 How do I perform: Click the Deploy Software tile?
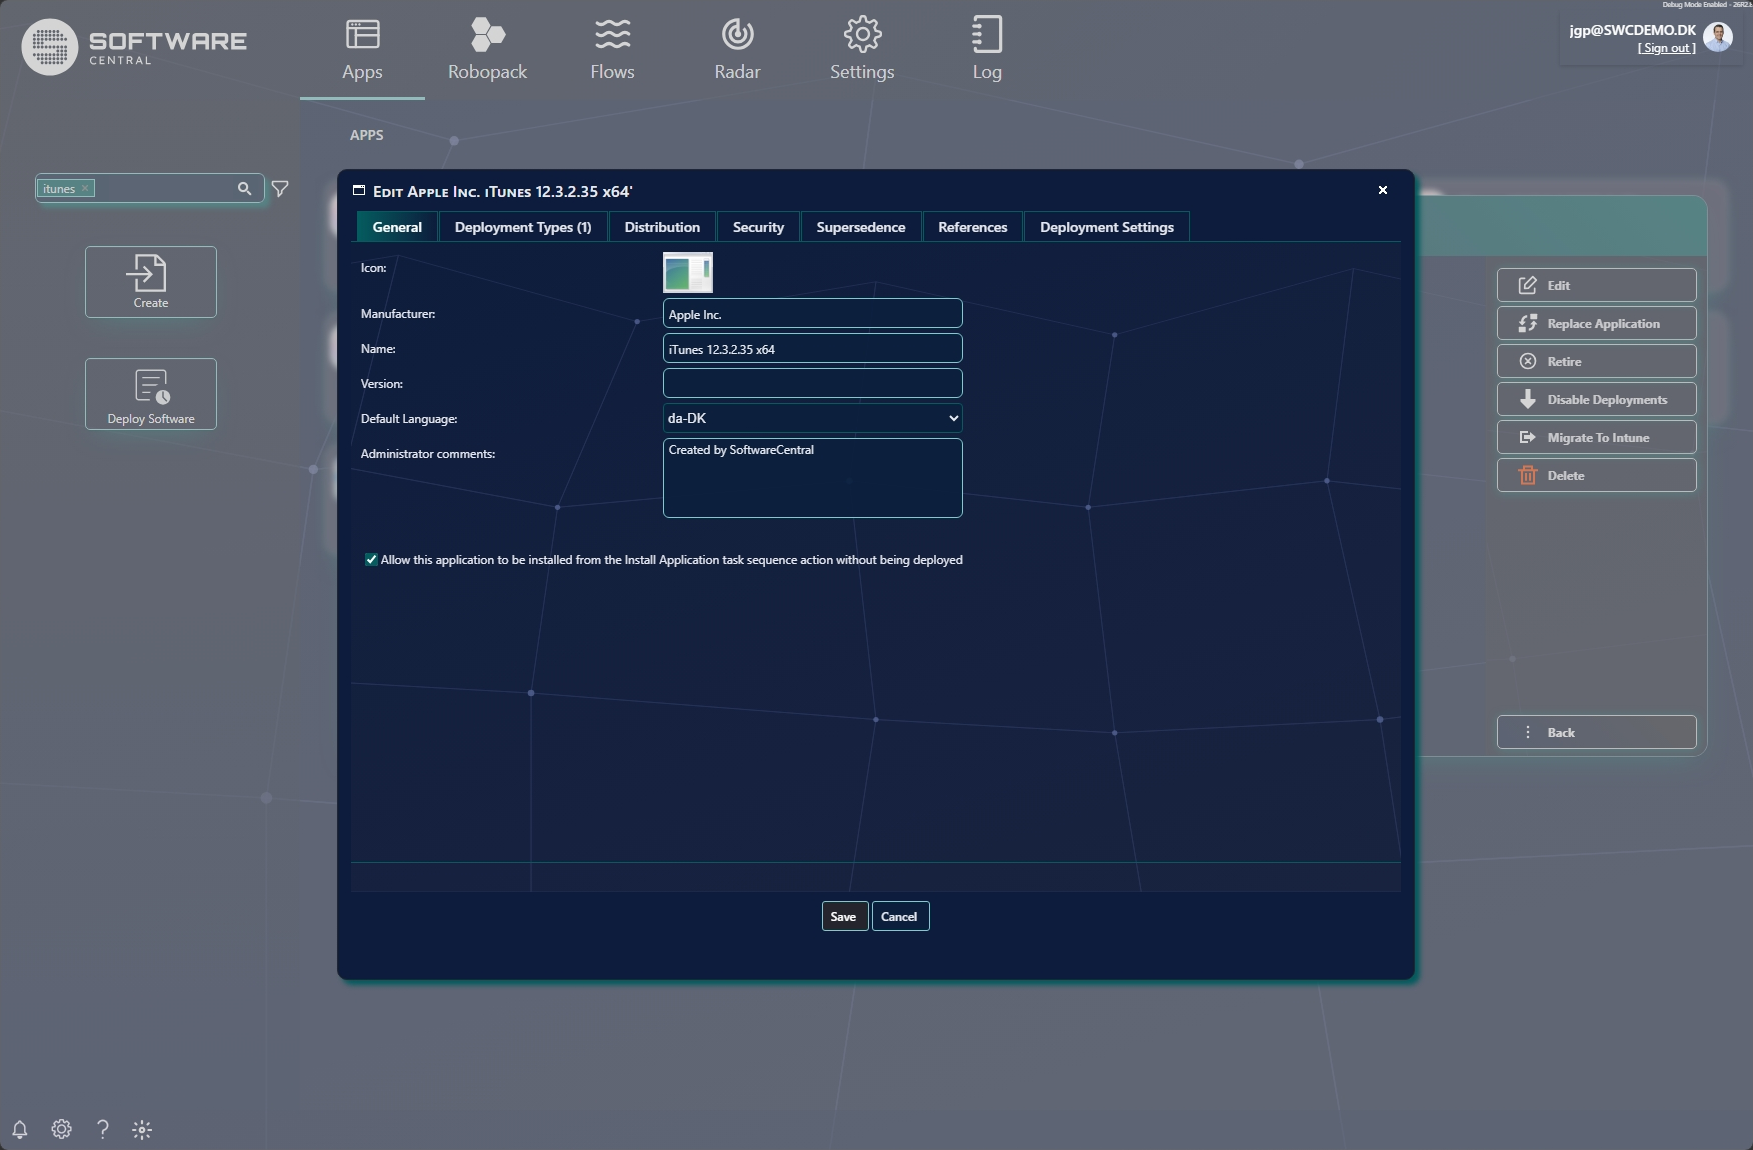pos(151,394)
